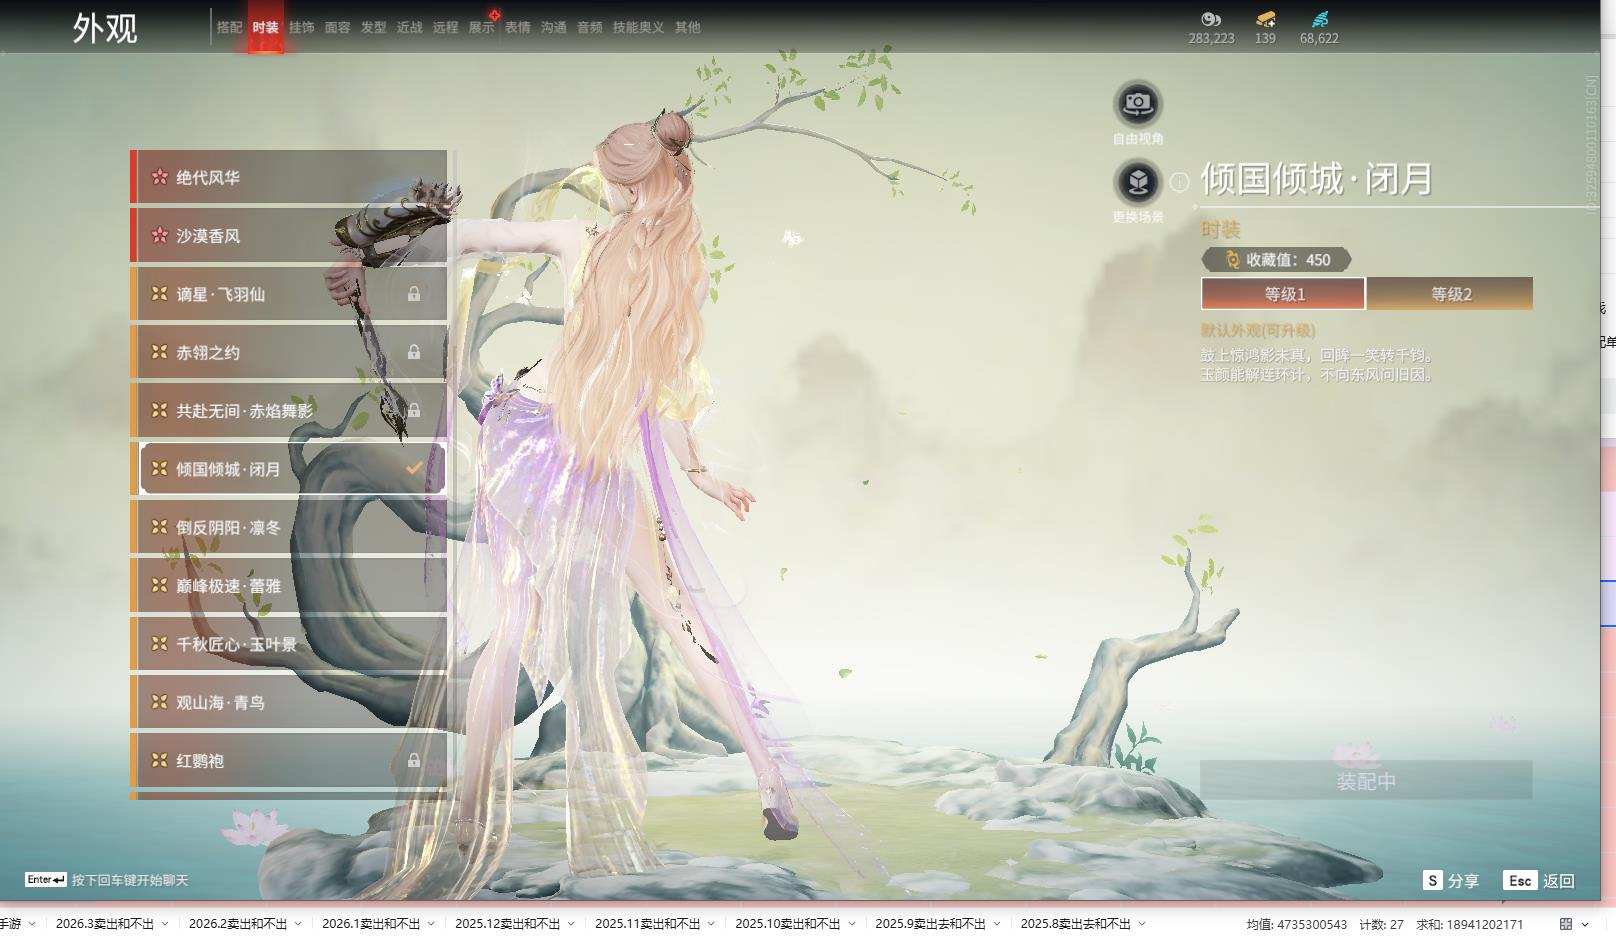The image size is (1616, 939).
Task: Click the 装配中 equip button
Action: (1366, 780)
